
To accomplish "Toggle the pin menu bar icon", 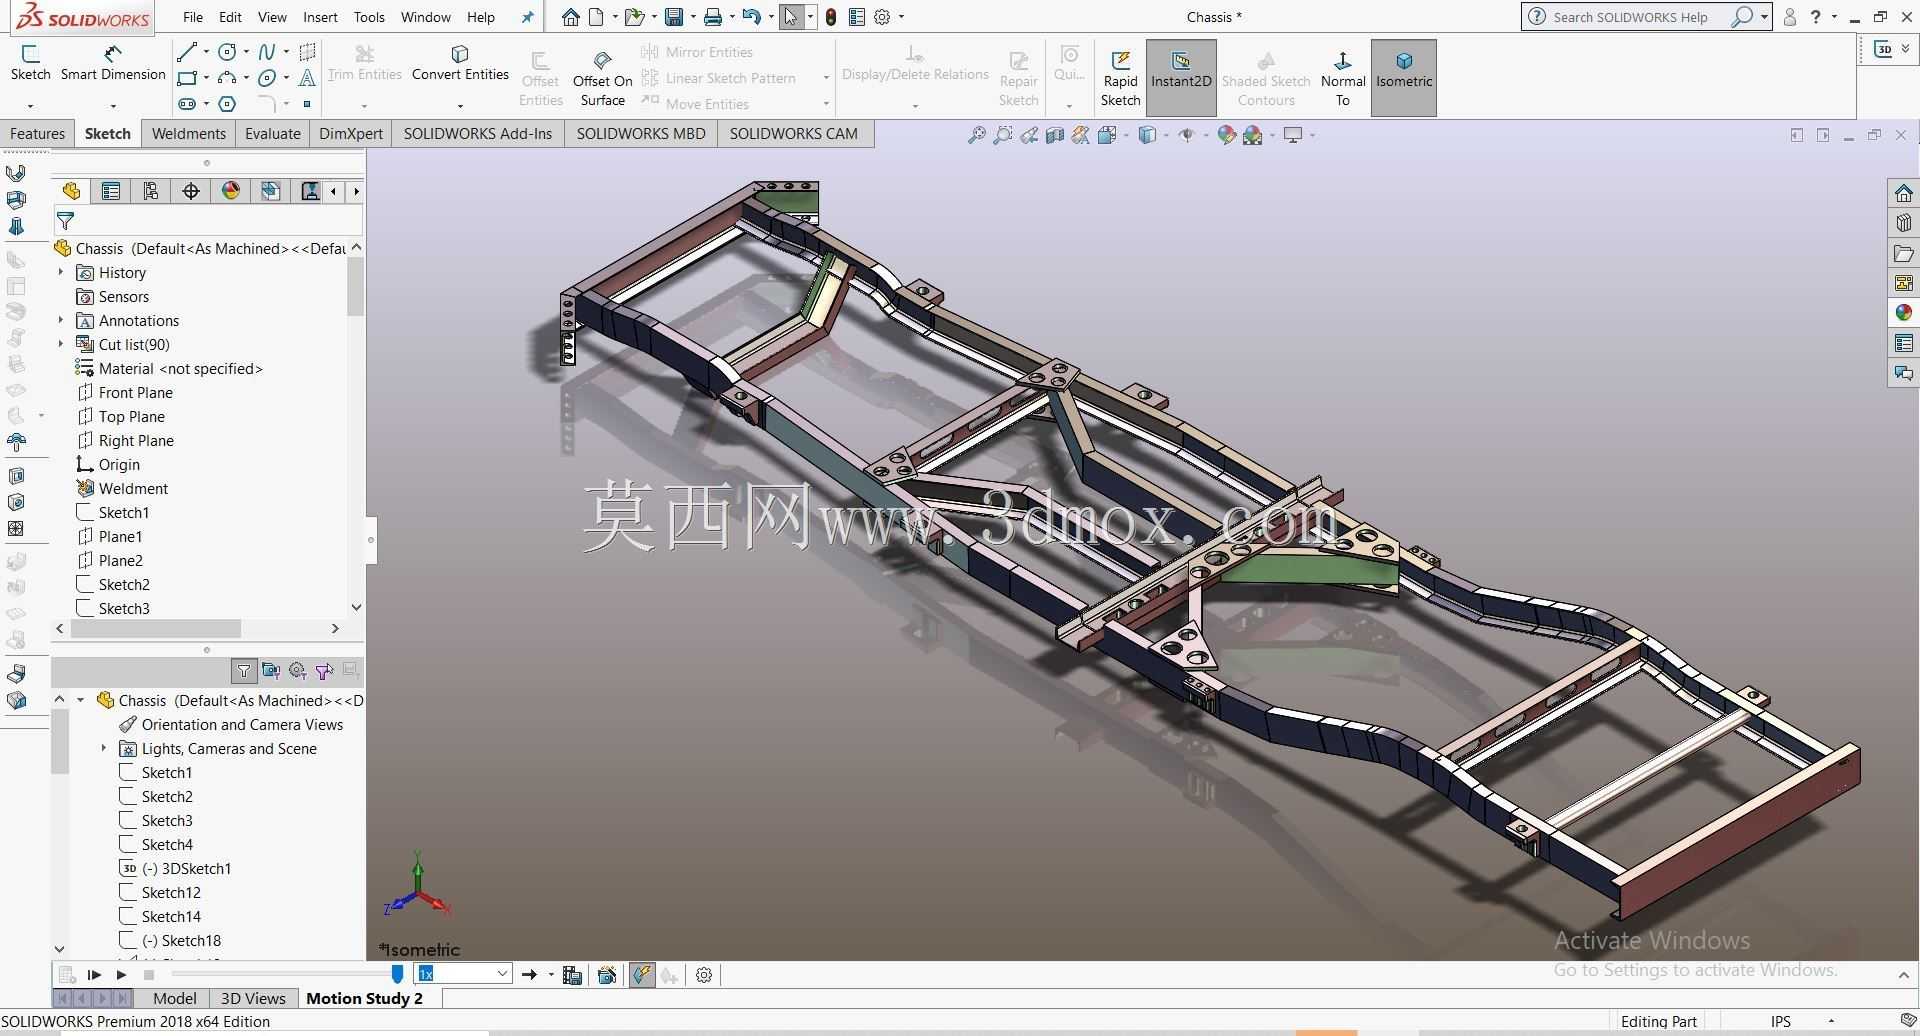I will pos(528,17).
